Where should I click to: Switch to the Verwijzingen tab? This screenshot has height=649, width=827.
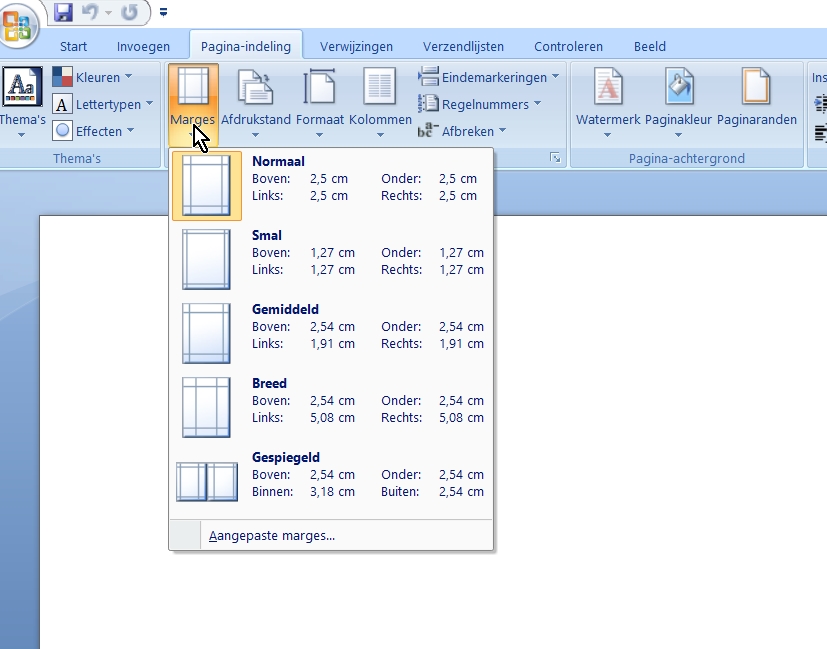[x=356, y=46]
